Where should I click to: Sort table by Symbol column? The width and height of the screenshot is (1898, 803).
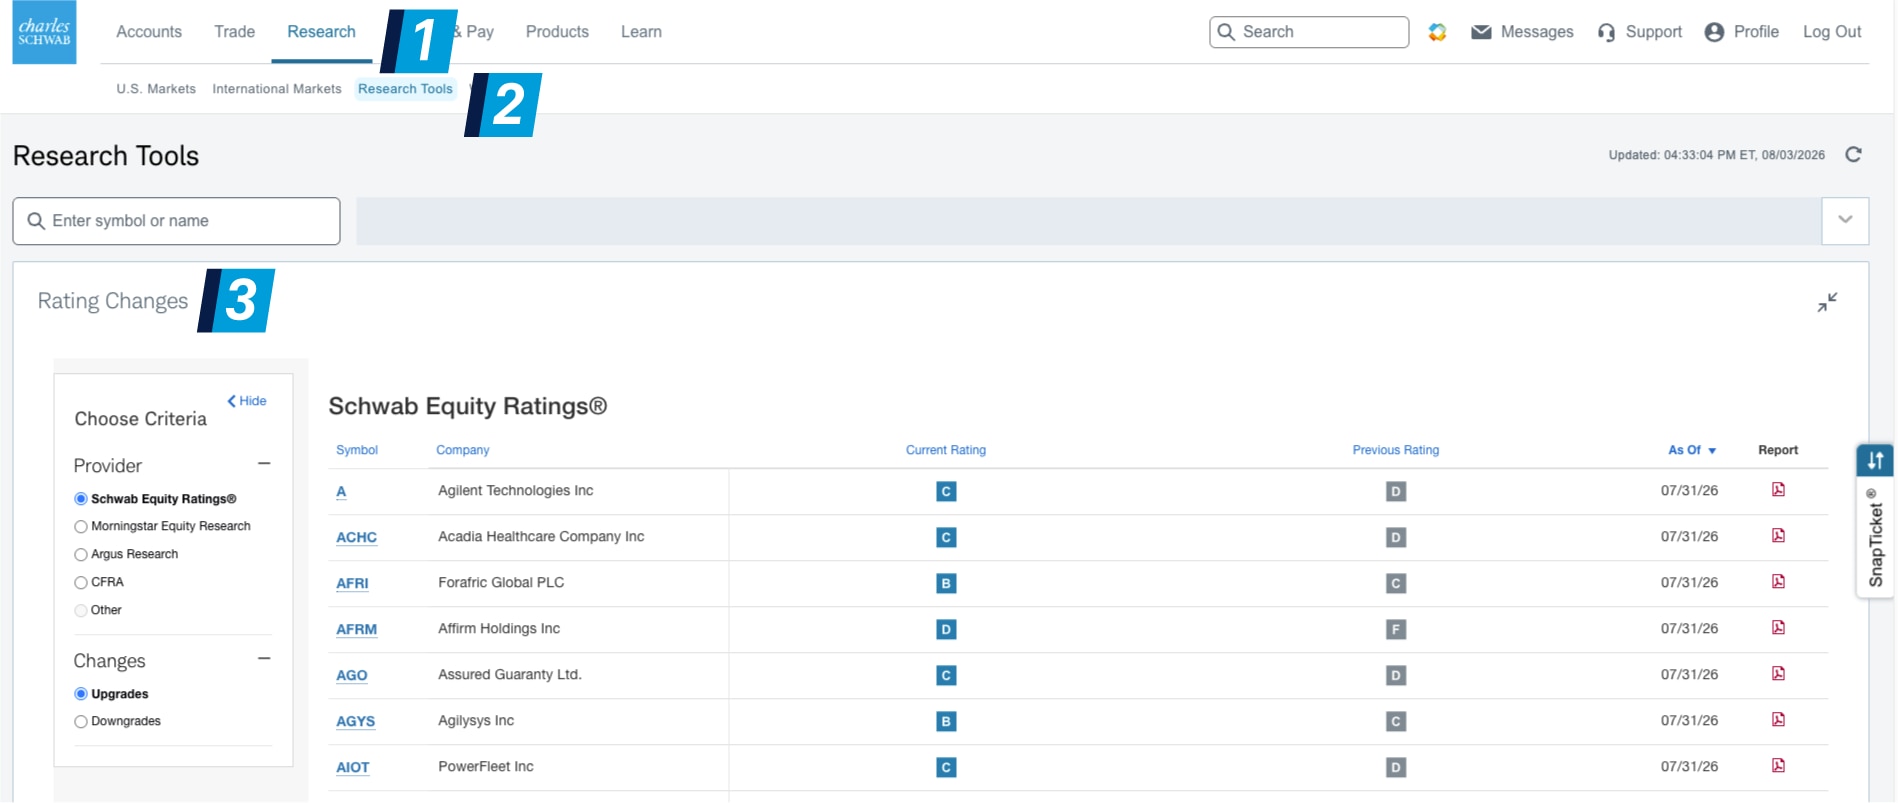click(357, 450)
